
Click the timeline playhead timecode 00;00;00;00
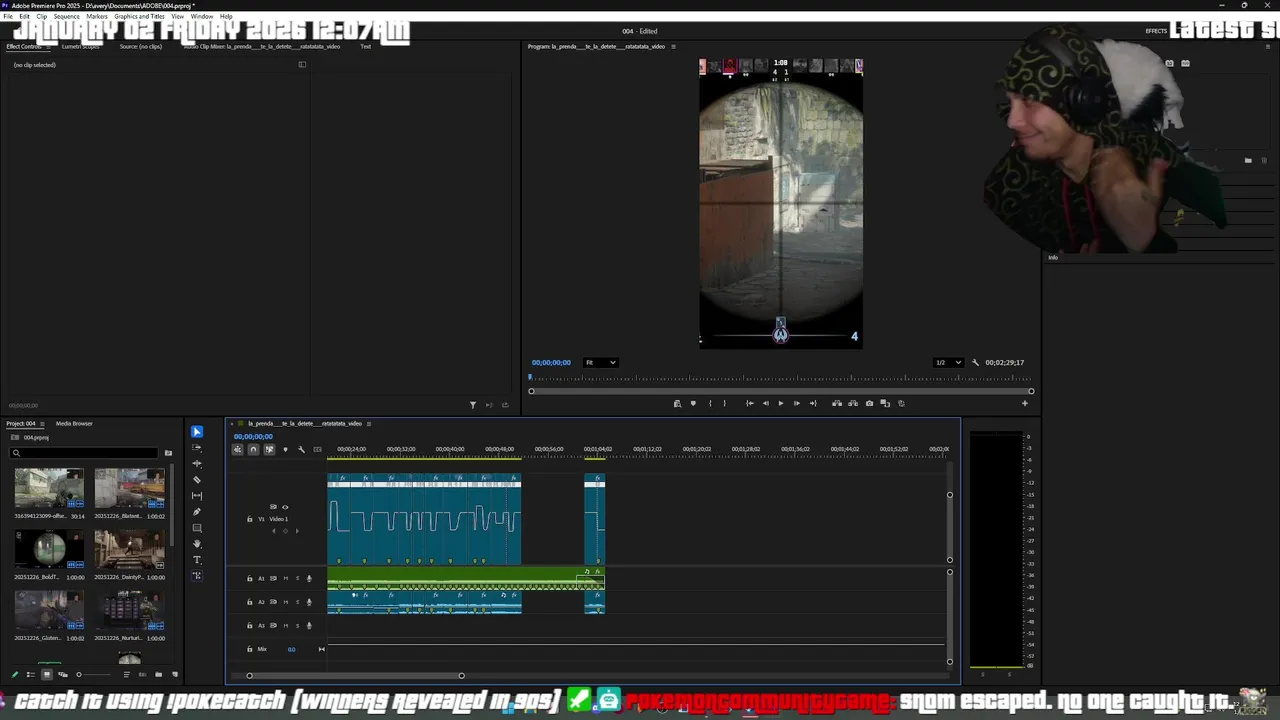[x=253, y=437]
